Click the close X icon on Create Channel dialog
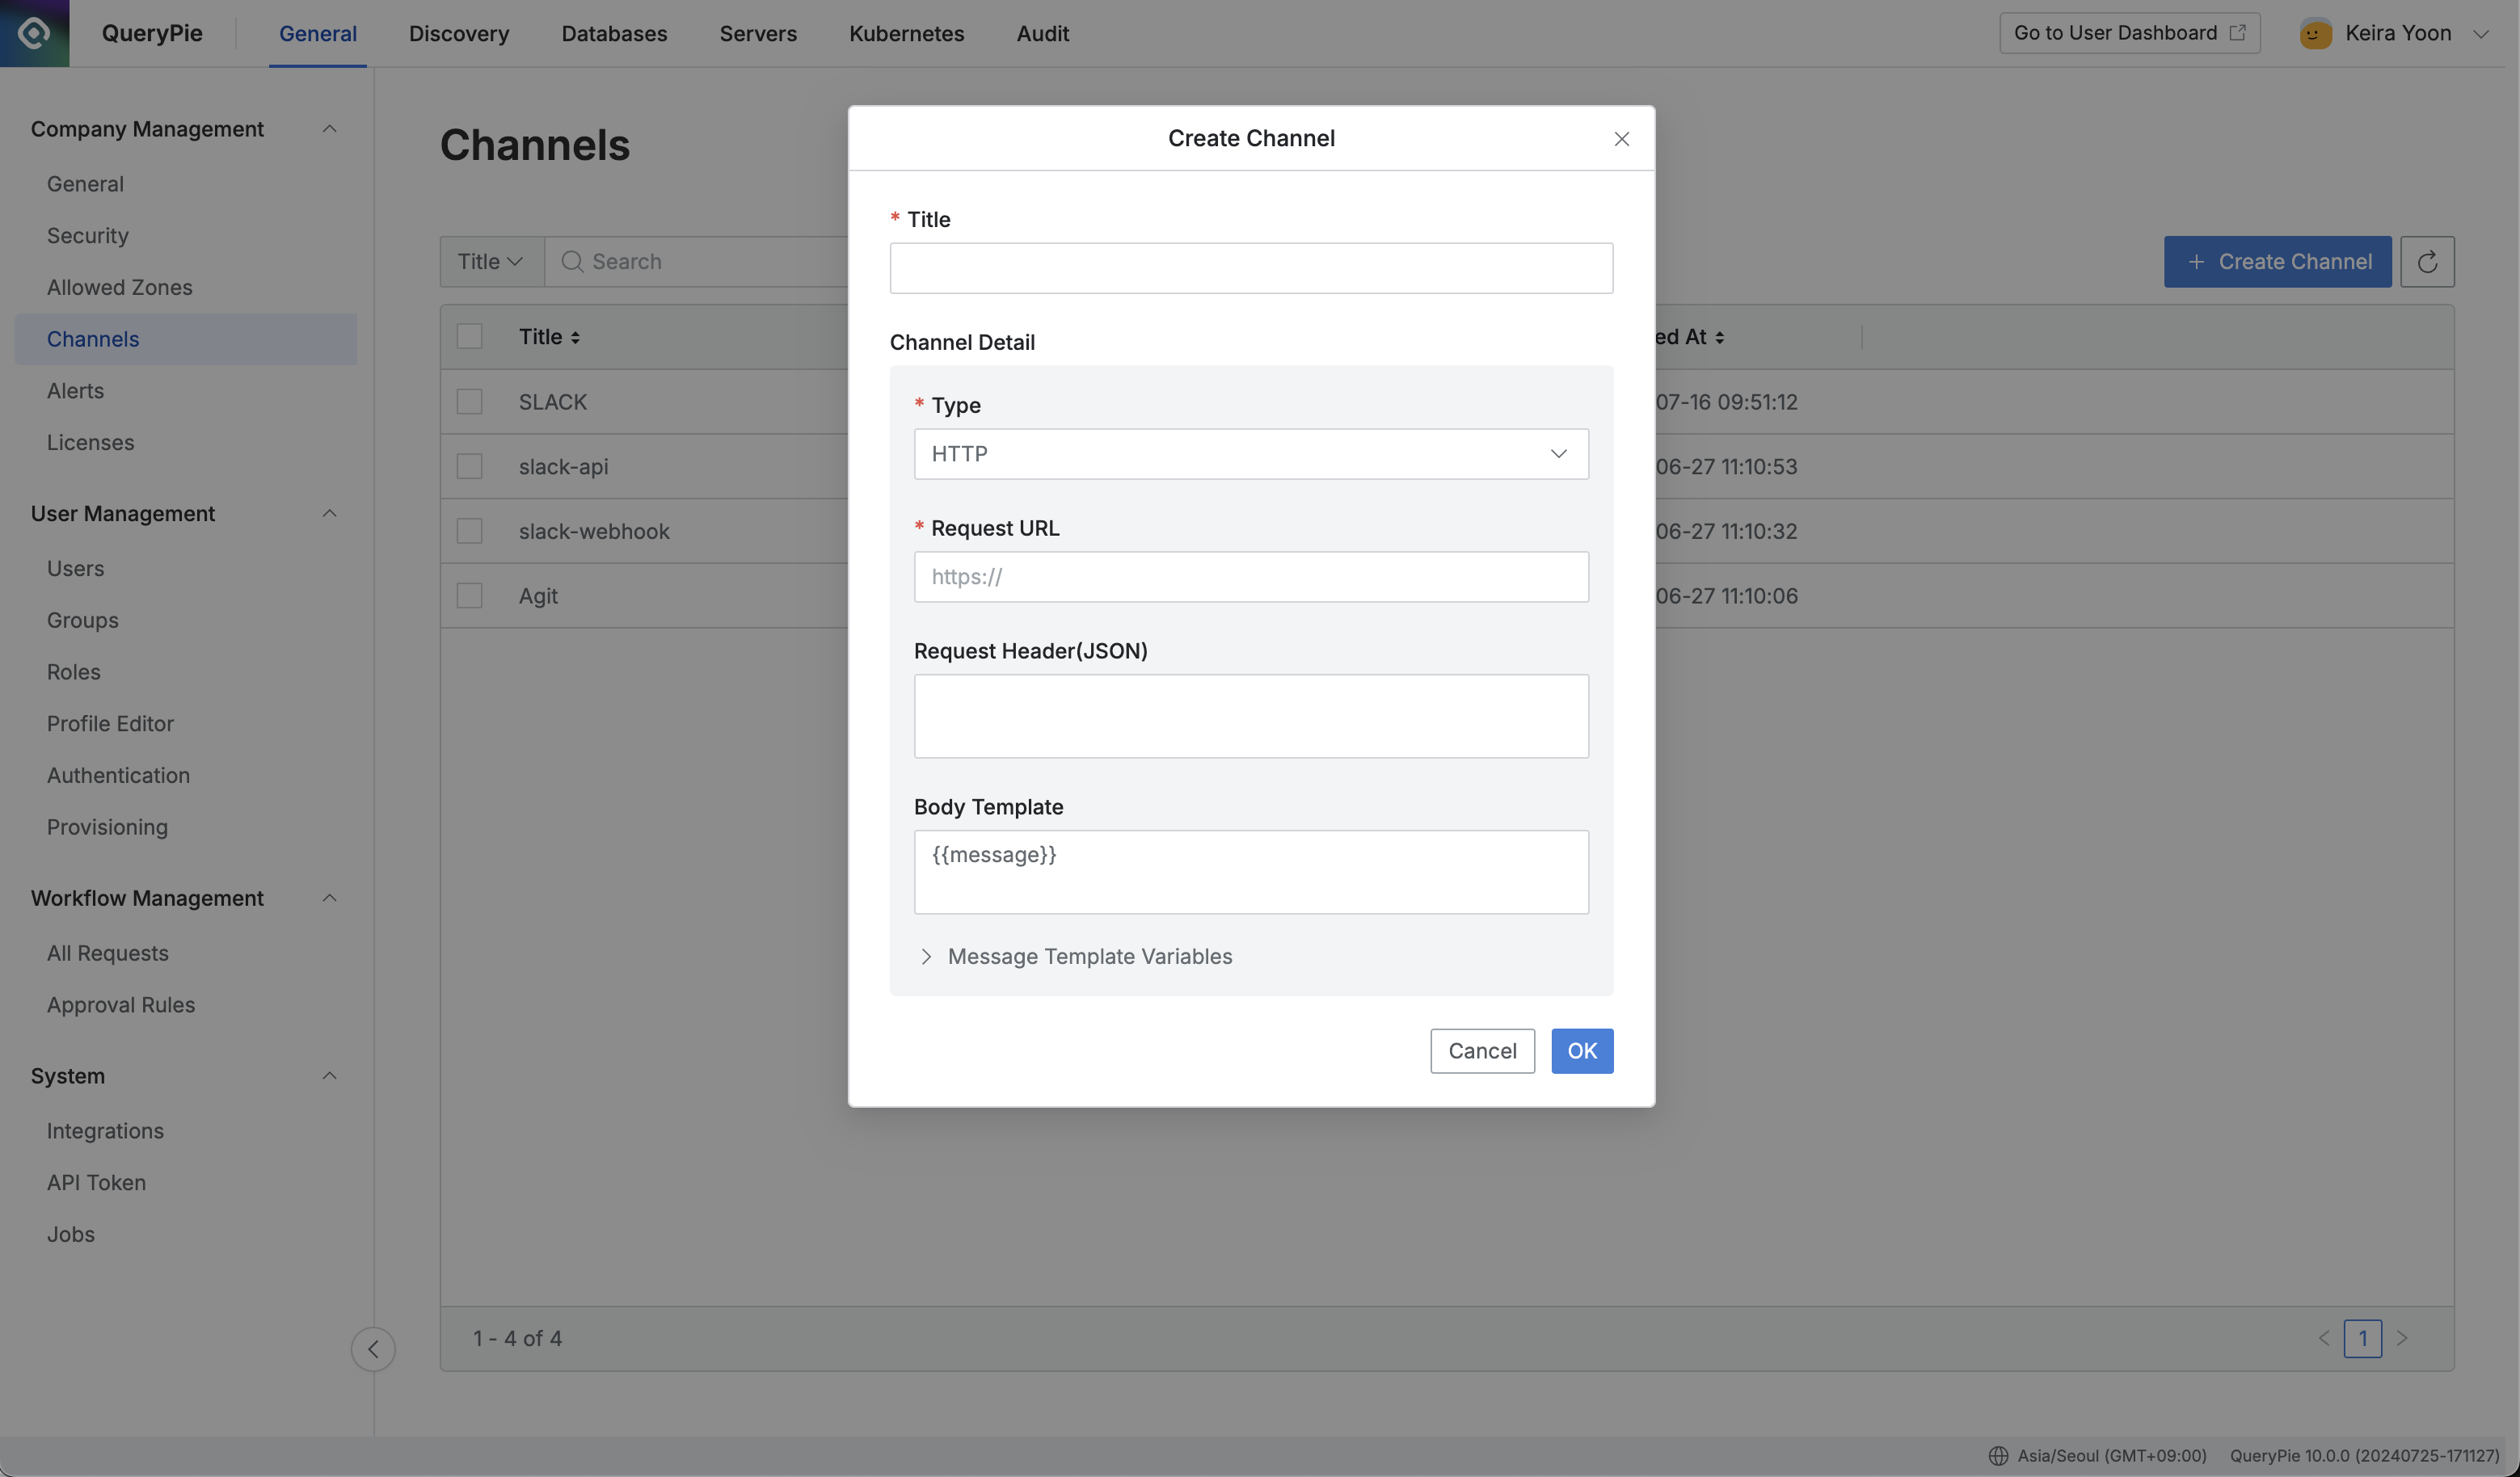Viewport: 2520px width, 1477px height. click(x=1621, y=137)
